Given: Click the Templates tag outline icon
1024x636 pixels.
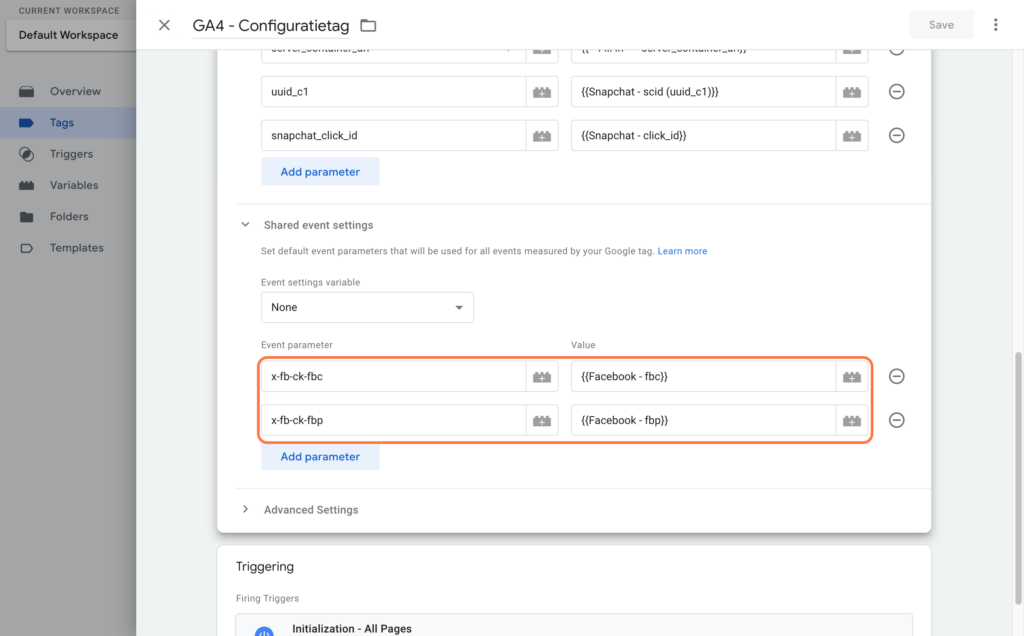Looking at the screenshot, I should point(27,248).
